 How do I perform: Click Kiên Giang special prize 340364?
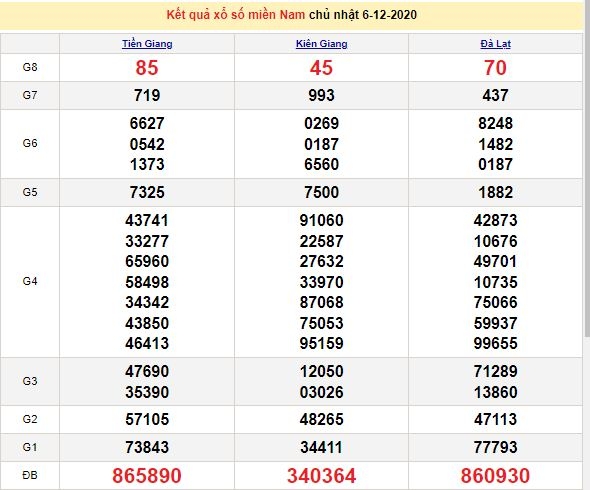(x=321, y=475)
